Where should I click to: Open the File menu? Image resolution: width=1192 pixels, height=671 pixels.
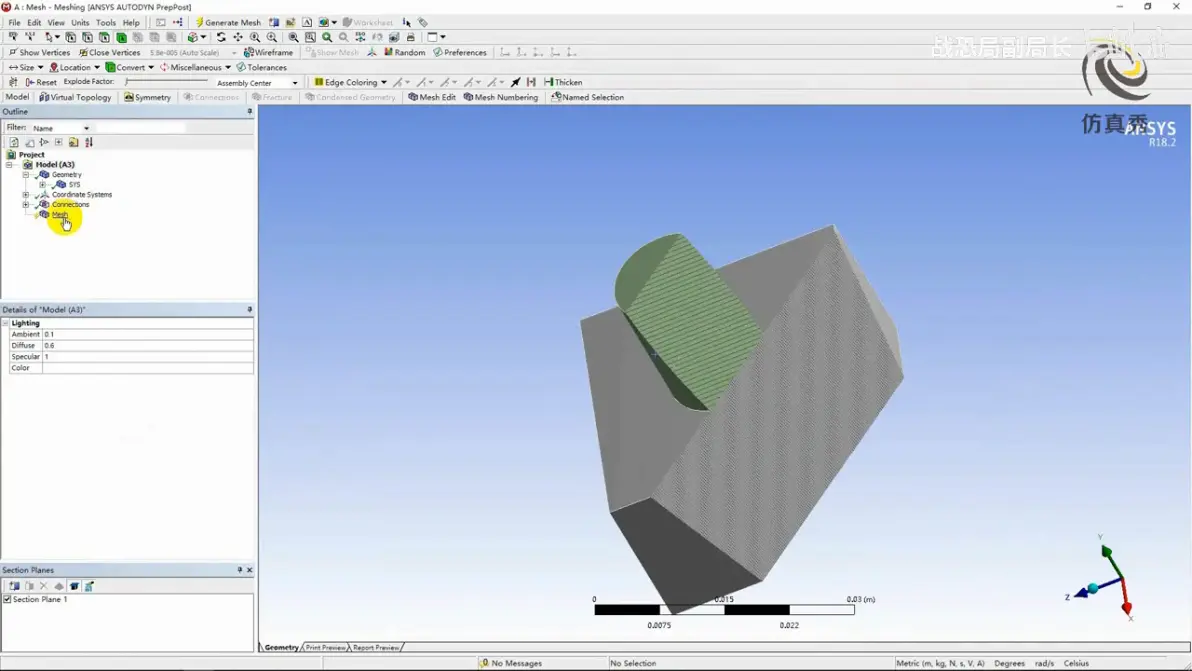tap(14, 23)
